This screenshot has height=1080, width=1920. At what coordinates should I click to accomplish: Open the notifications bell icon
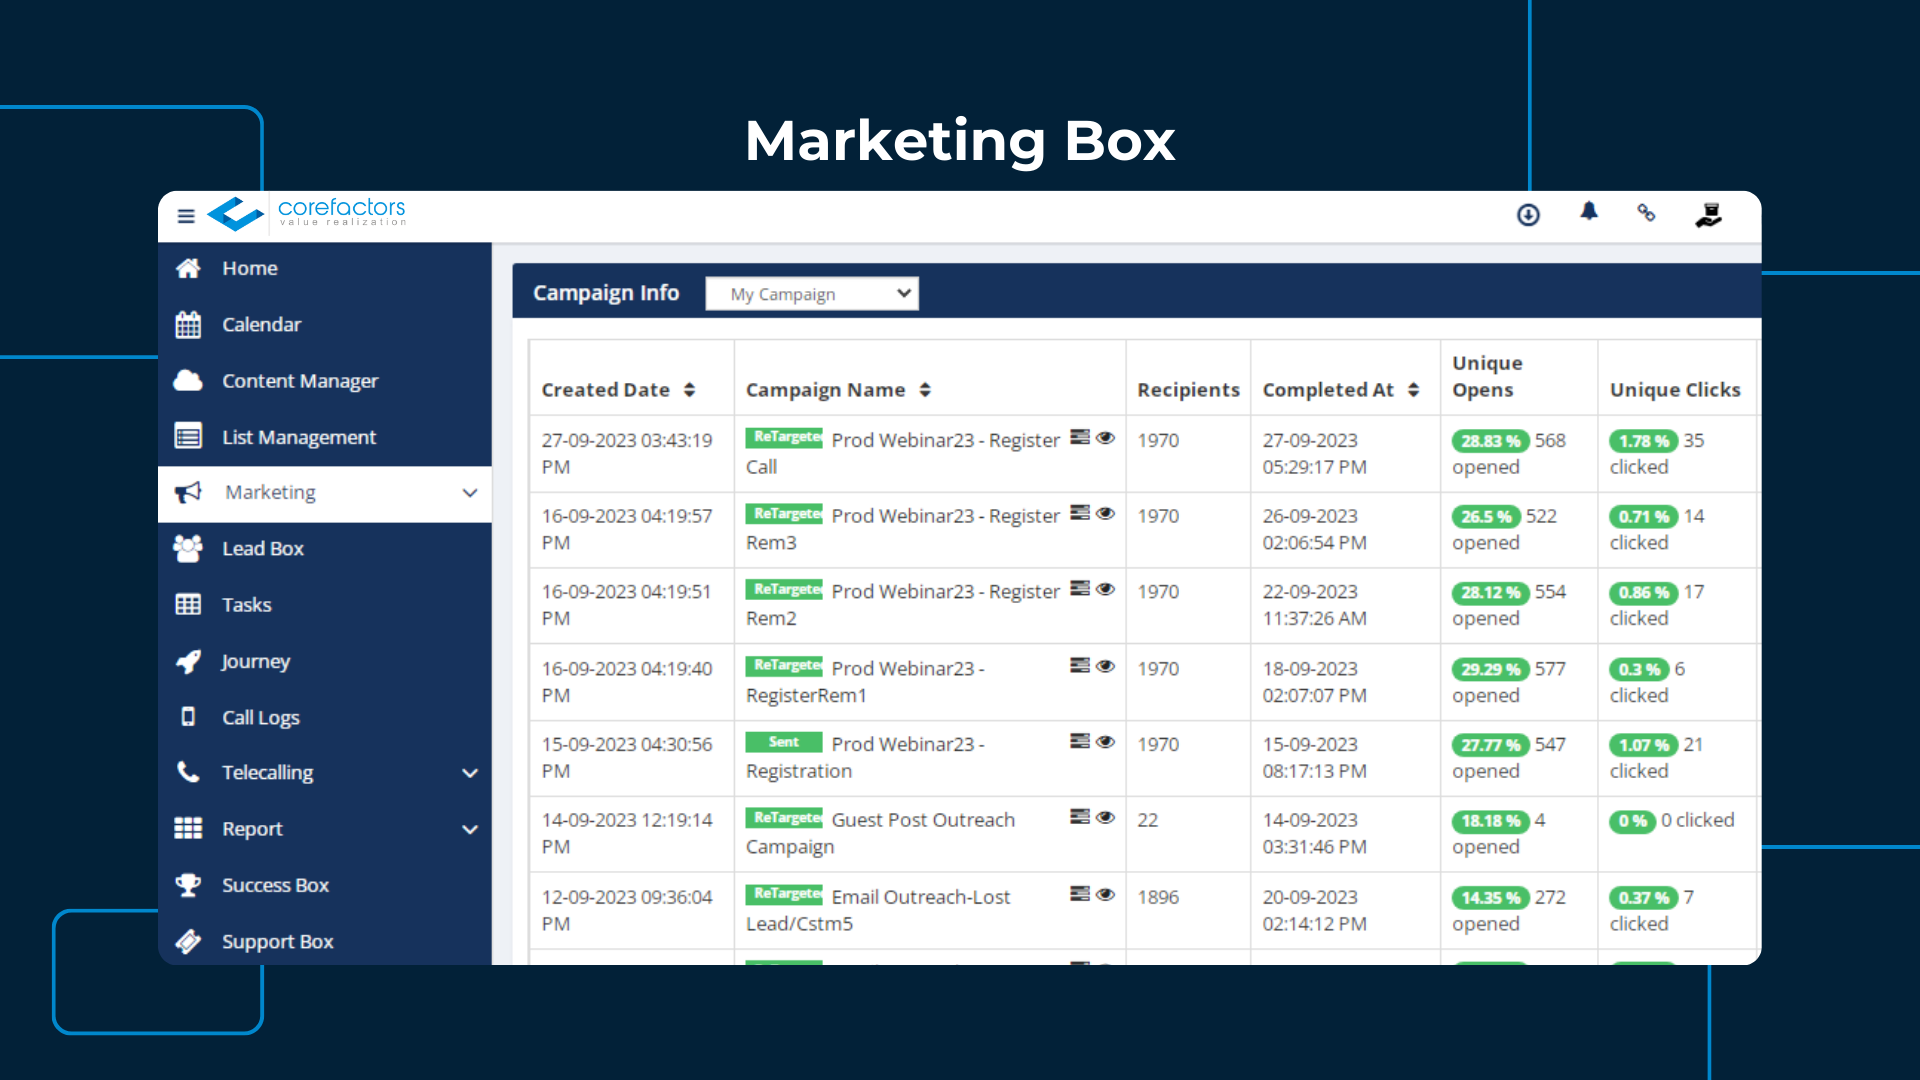click(x=1588, y=212)
